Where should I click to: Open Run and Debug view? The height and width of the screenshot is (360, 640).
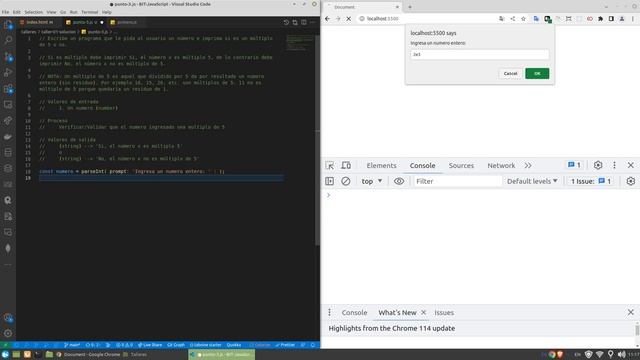pyautogui.click(x=8, y=72)
